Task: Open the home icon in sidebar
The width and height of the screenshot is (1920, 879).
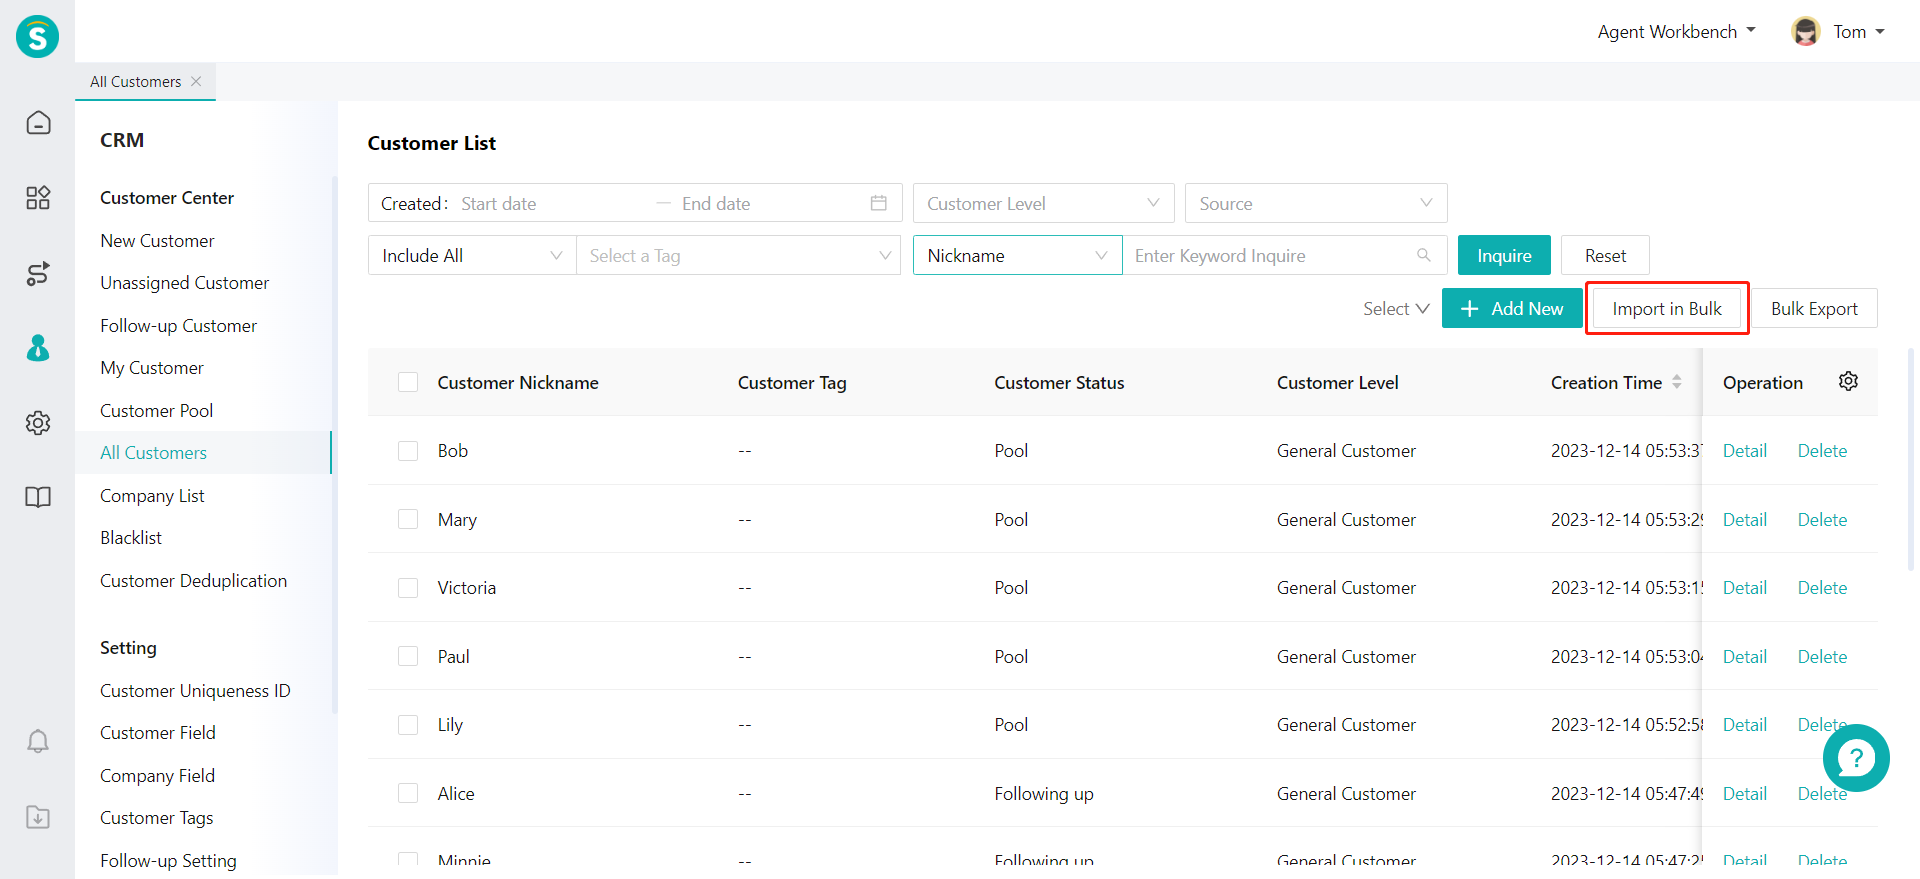Action: [38, 123]
